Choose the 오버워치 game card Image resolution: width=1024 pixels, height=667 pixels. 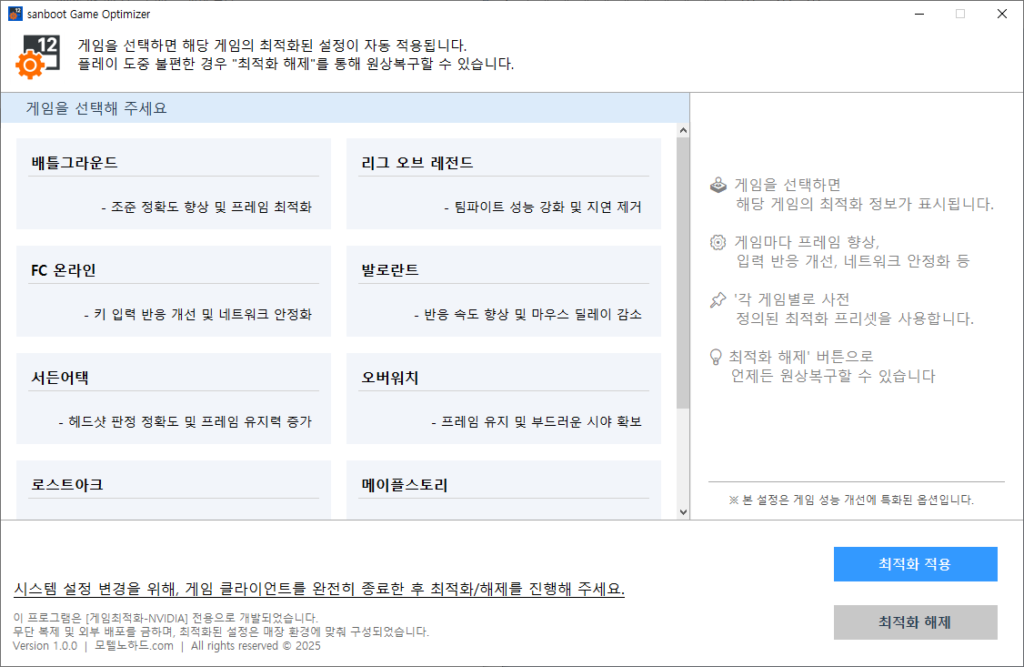[x=503, y=398]
